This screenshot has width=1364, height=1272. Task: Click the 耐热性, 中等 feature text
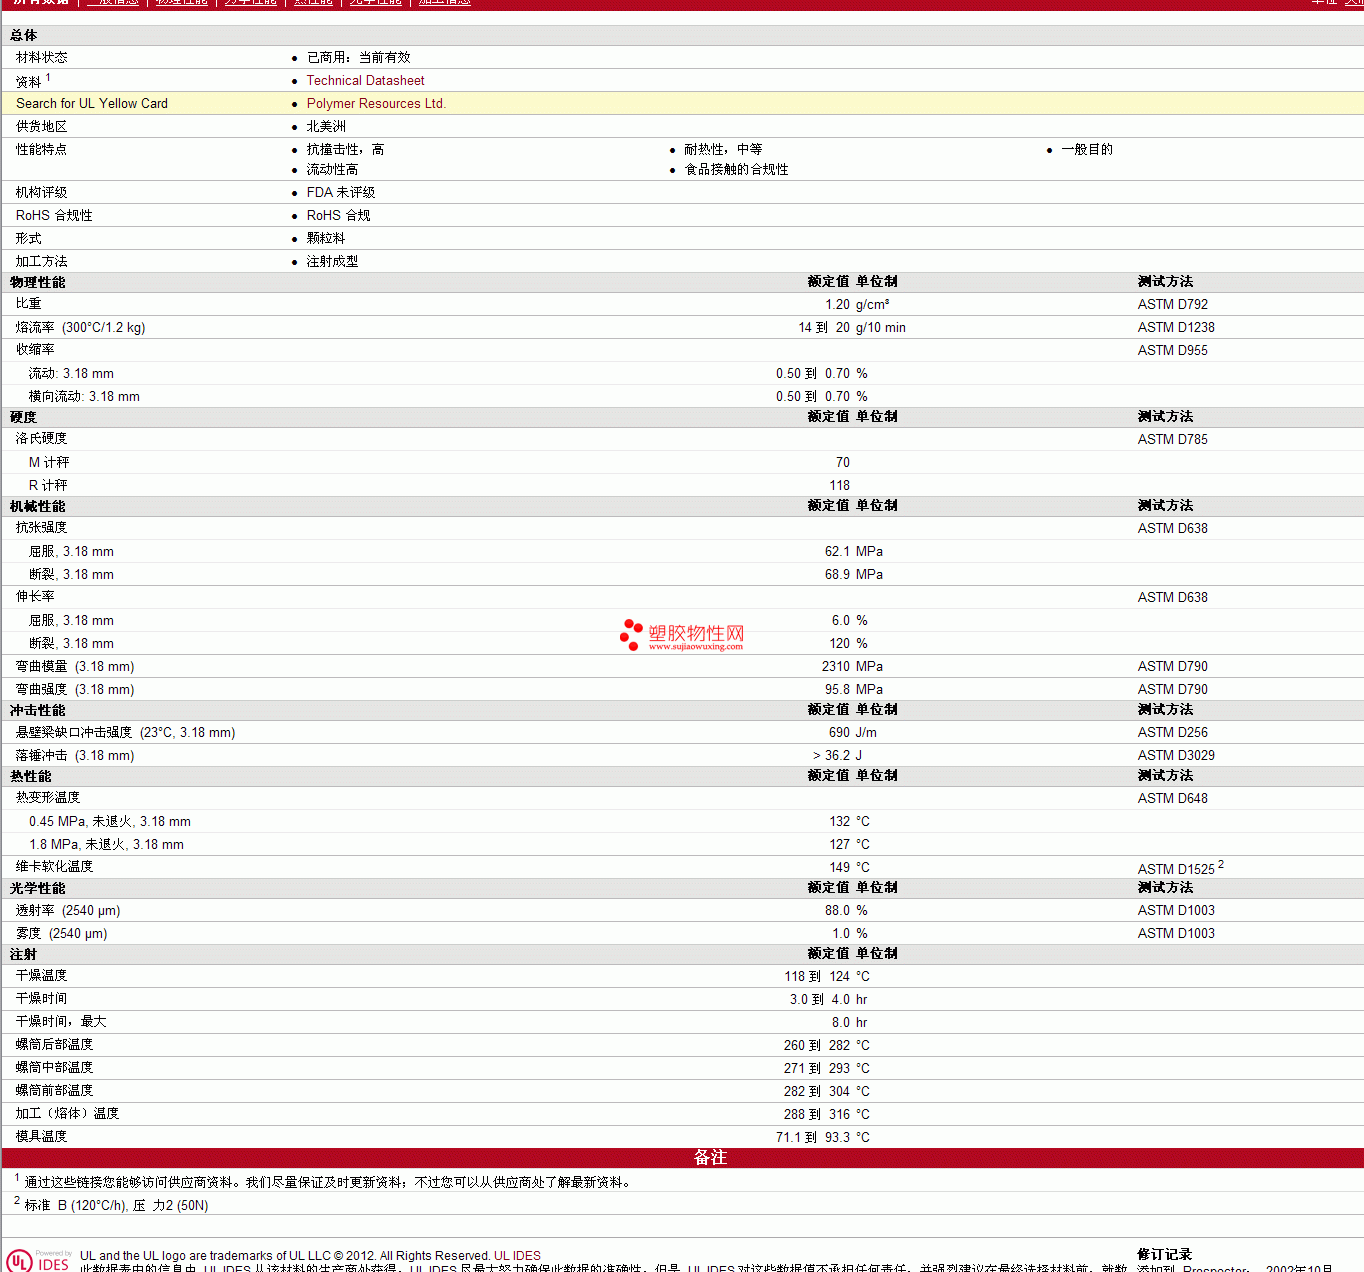coord(723,150)
